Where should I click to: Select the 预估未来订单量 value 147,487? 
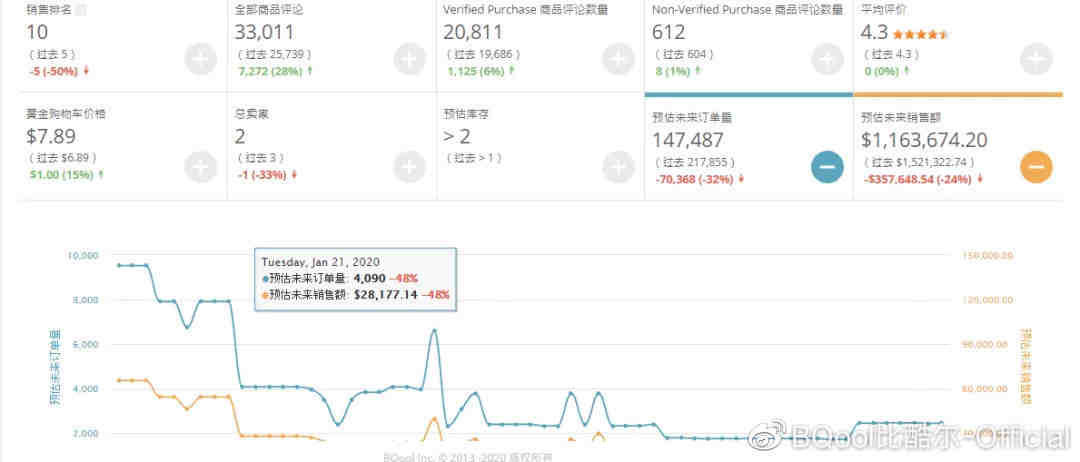pos(687,140)
